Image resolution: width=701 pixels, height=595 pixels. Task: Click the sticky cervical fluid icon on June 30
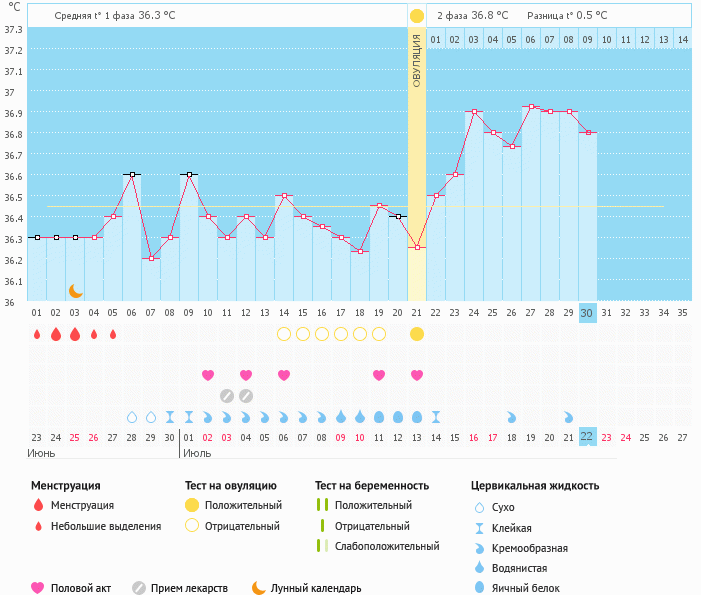pos(170,417)
